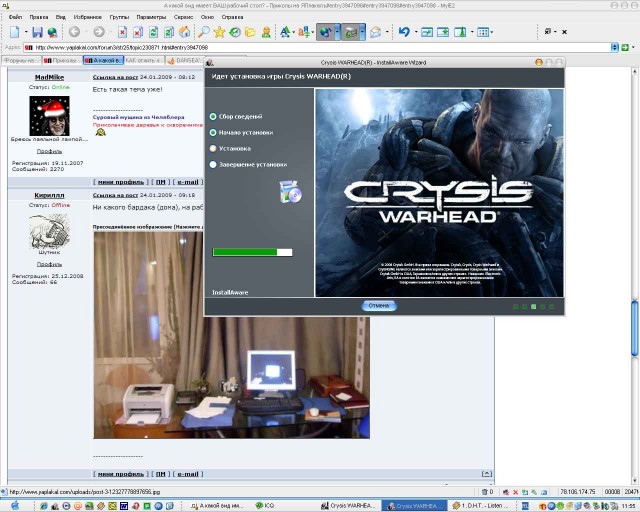Select the Сбор сведений step indicator
The height and width of the screenshot is (512, 640).
click(213, 117)
